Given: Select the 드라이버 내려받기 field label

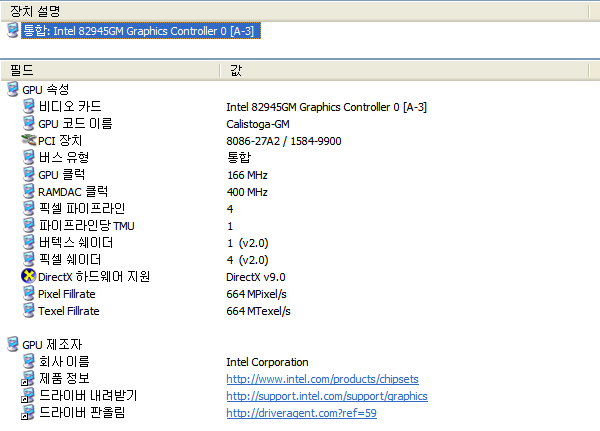Looking at the screenshot, I should 88,395.
